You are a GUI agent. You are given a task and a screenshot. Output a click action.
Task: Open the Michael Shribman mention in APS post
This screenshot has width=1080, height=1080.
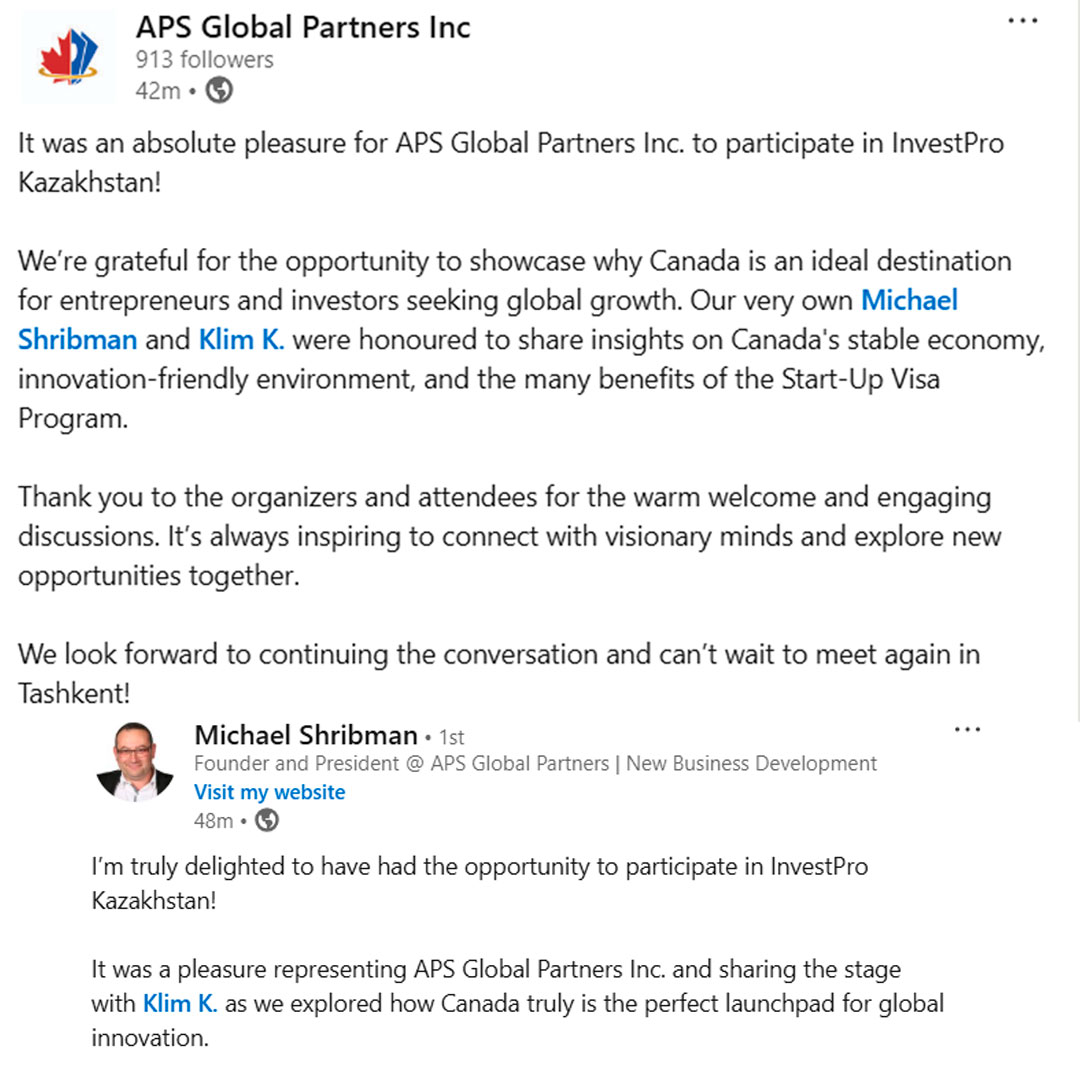point(909,300)
